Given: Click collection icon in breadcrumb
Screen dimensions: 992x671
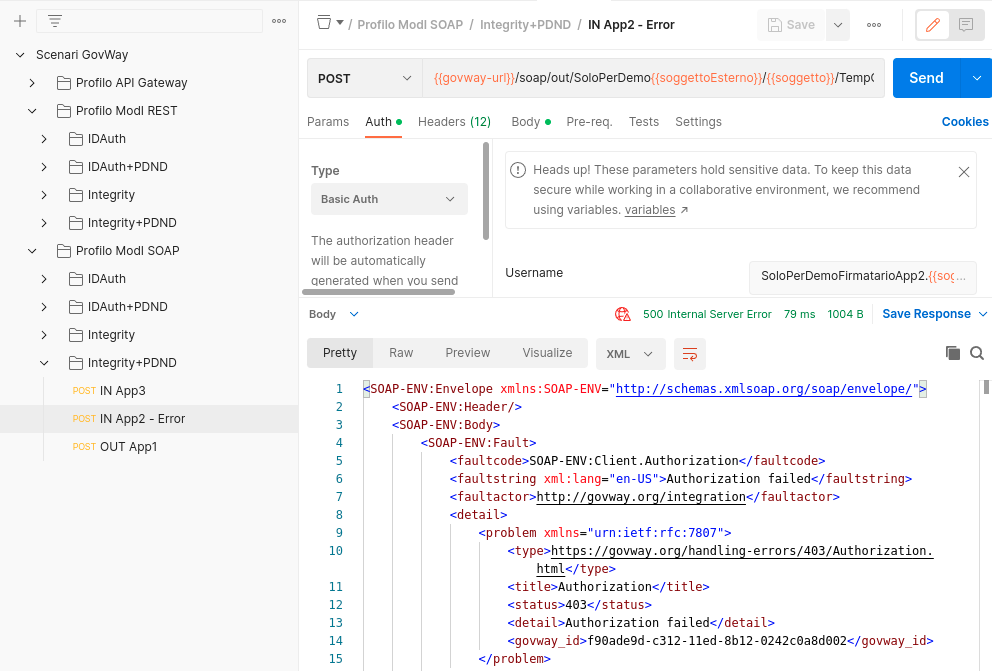Looking at the screenshot, I should (x=324, y=23).
